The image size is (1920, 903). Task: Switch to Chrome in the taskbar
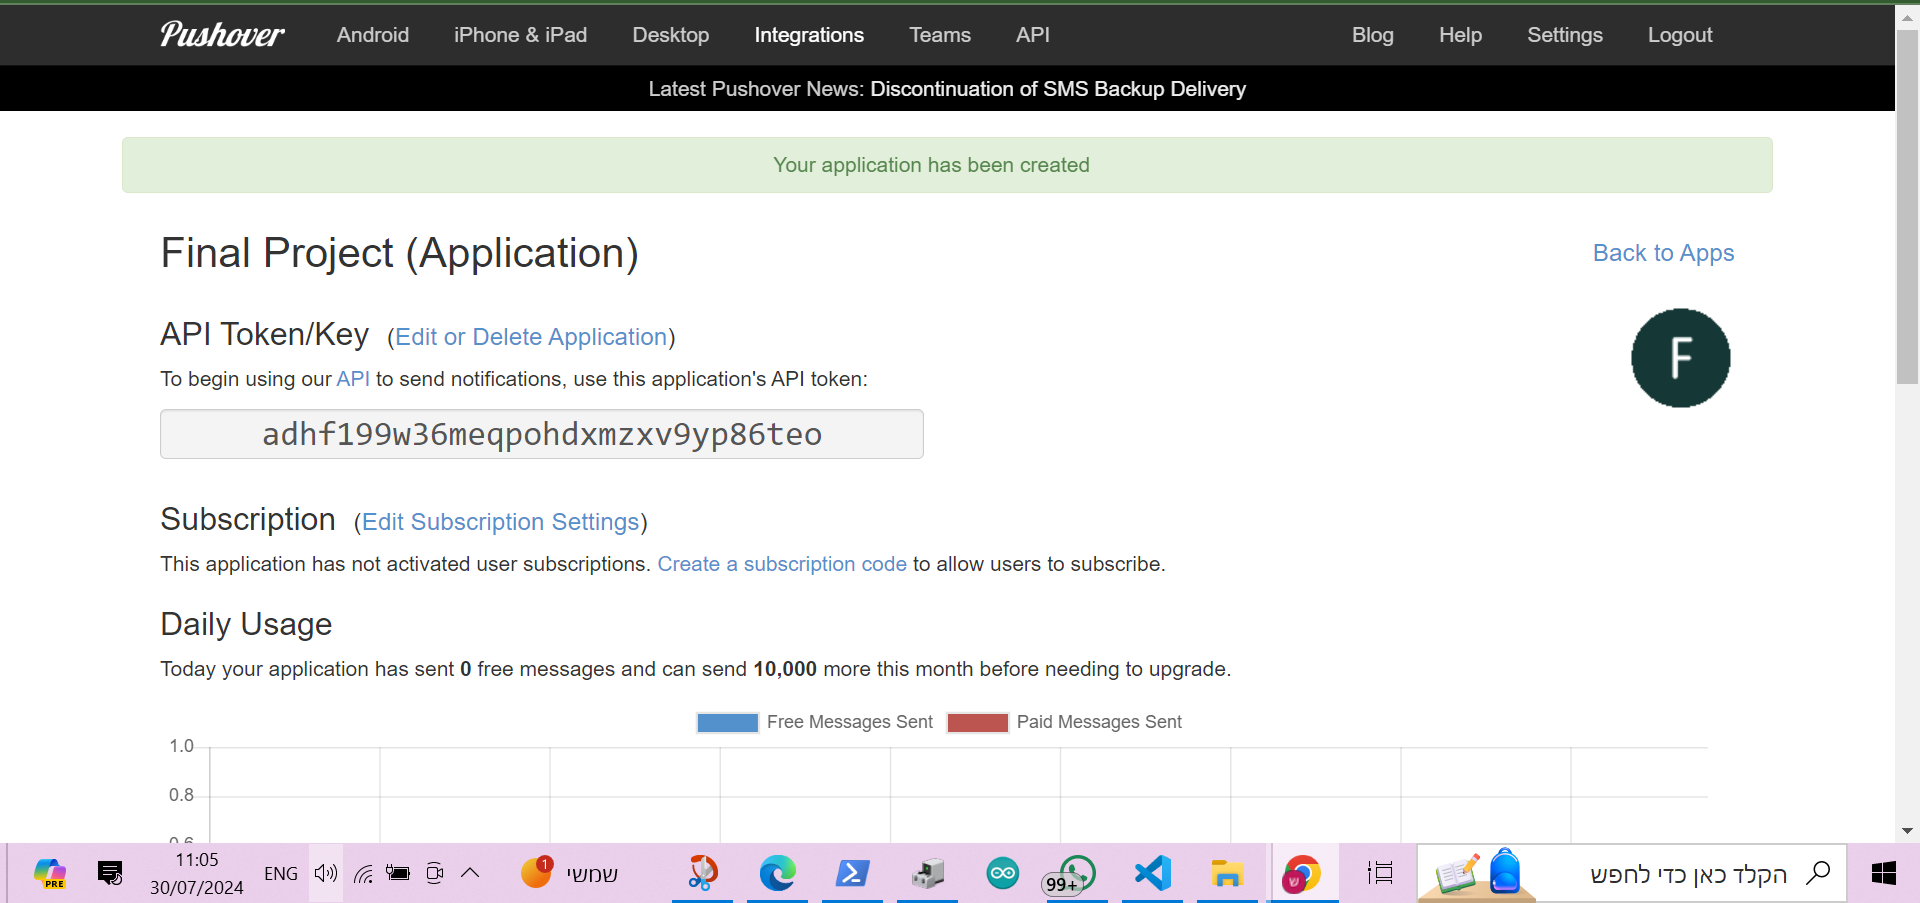coord(1302,874)
